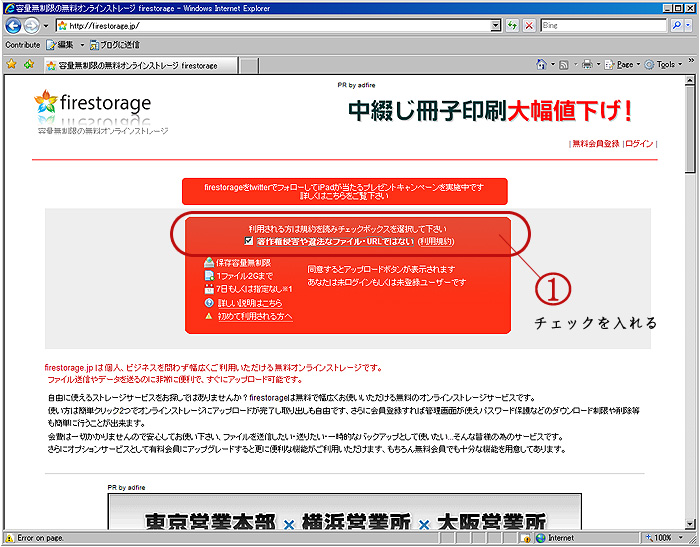
Task: Click the info icon beside 詳しい説明はこちら
Action: (x=209, y=303)
